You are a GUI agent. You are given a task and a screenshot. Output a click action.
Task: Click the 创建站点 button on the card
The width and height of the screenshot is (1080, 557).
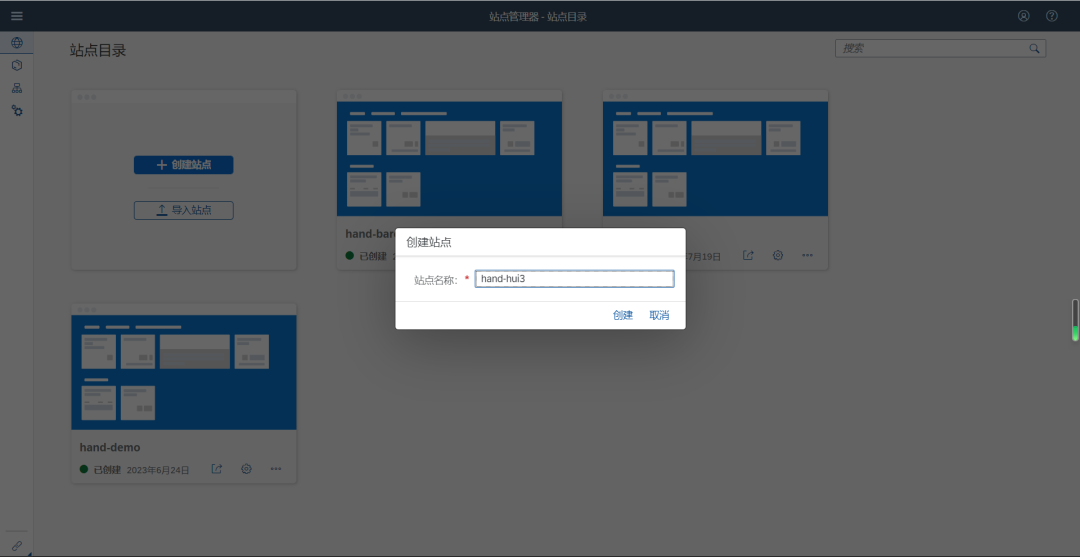pyautogui.click(x=183, y=165)
